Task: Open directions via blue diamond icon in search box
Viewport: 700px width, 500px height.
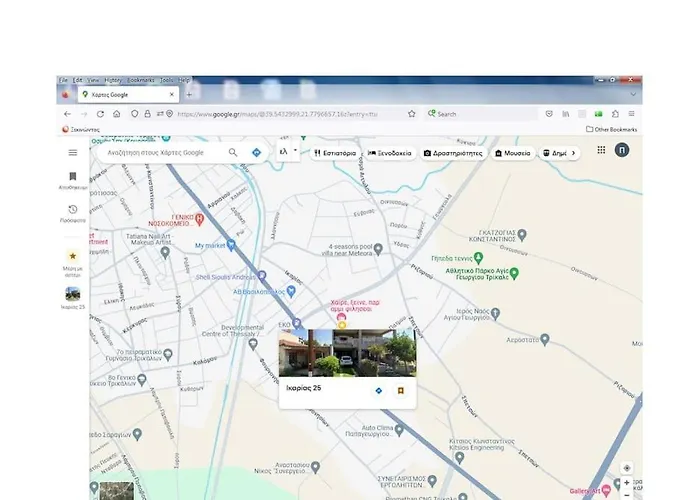Action: (256, 153)
